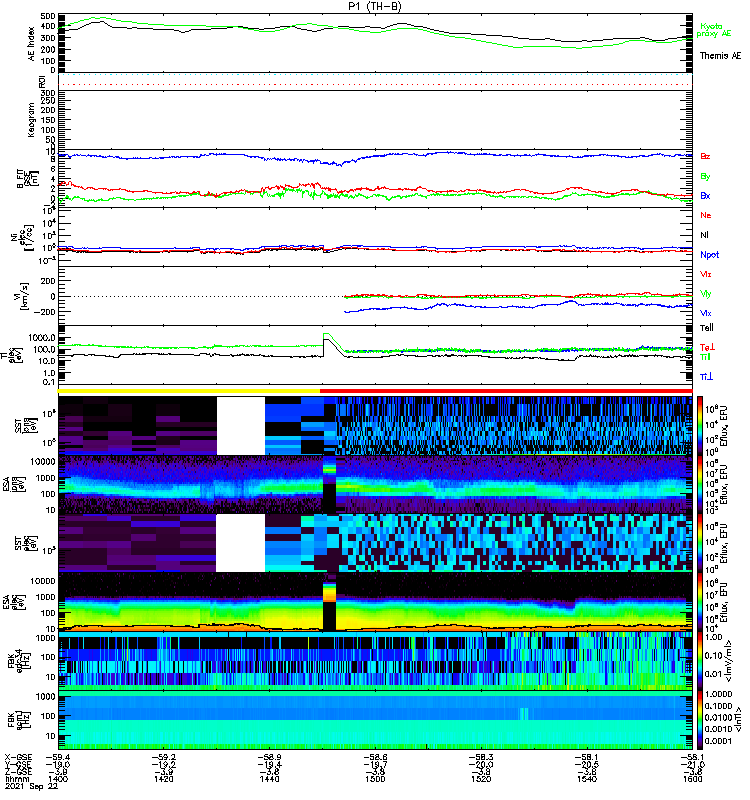This screenshot has width=750, height=800.
Task: Select the red Ne density legend label
Action: coord(705,215)
